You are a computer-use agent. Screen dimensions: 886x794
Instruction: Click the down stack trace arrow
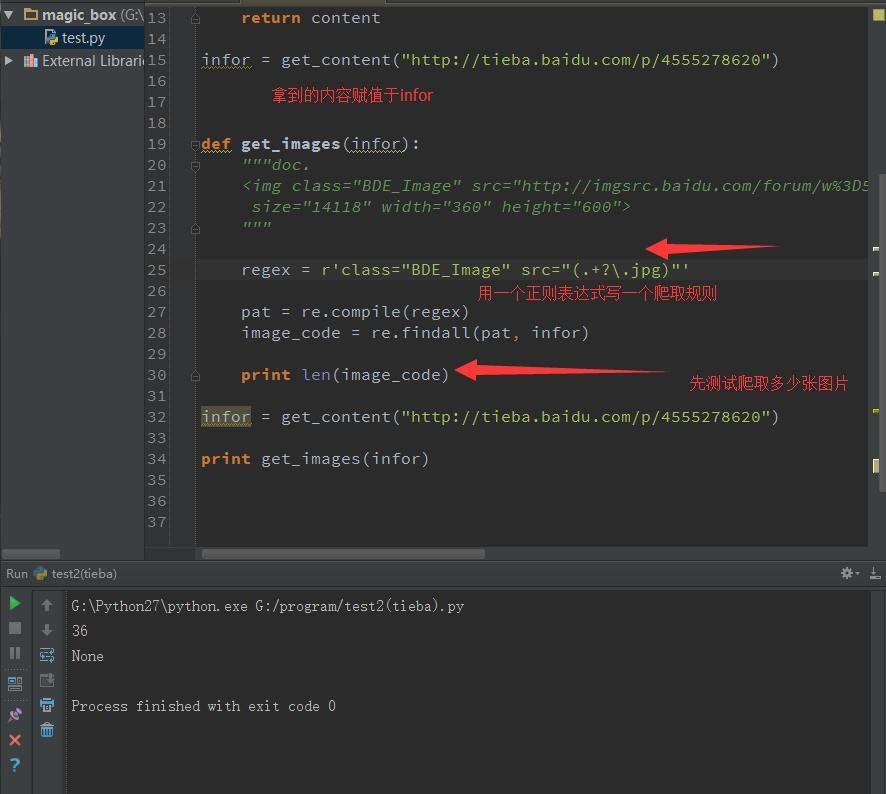pos(47,630)
